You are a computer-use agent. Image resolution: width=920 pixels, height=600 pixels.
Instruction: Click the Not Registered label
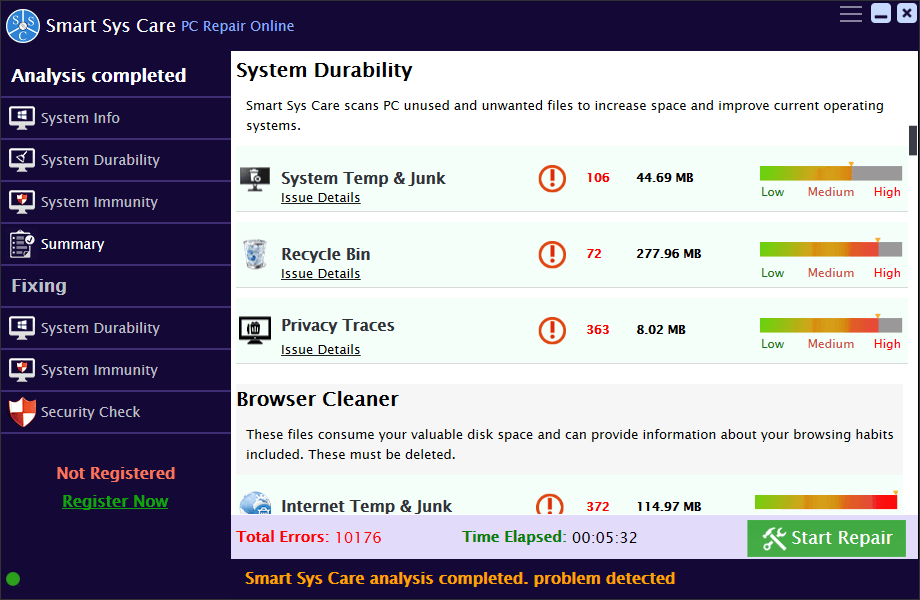pos(116,473)
